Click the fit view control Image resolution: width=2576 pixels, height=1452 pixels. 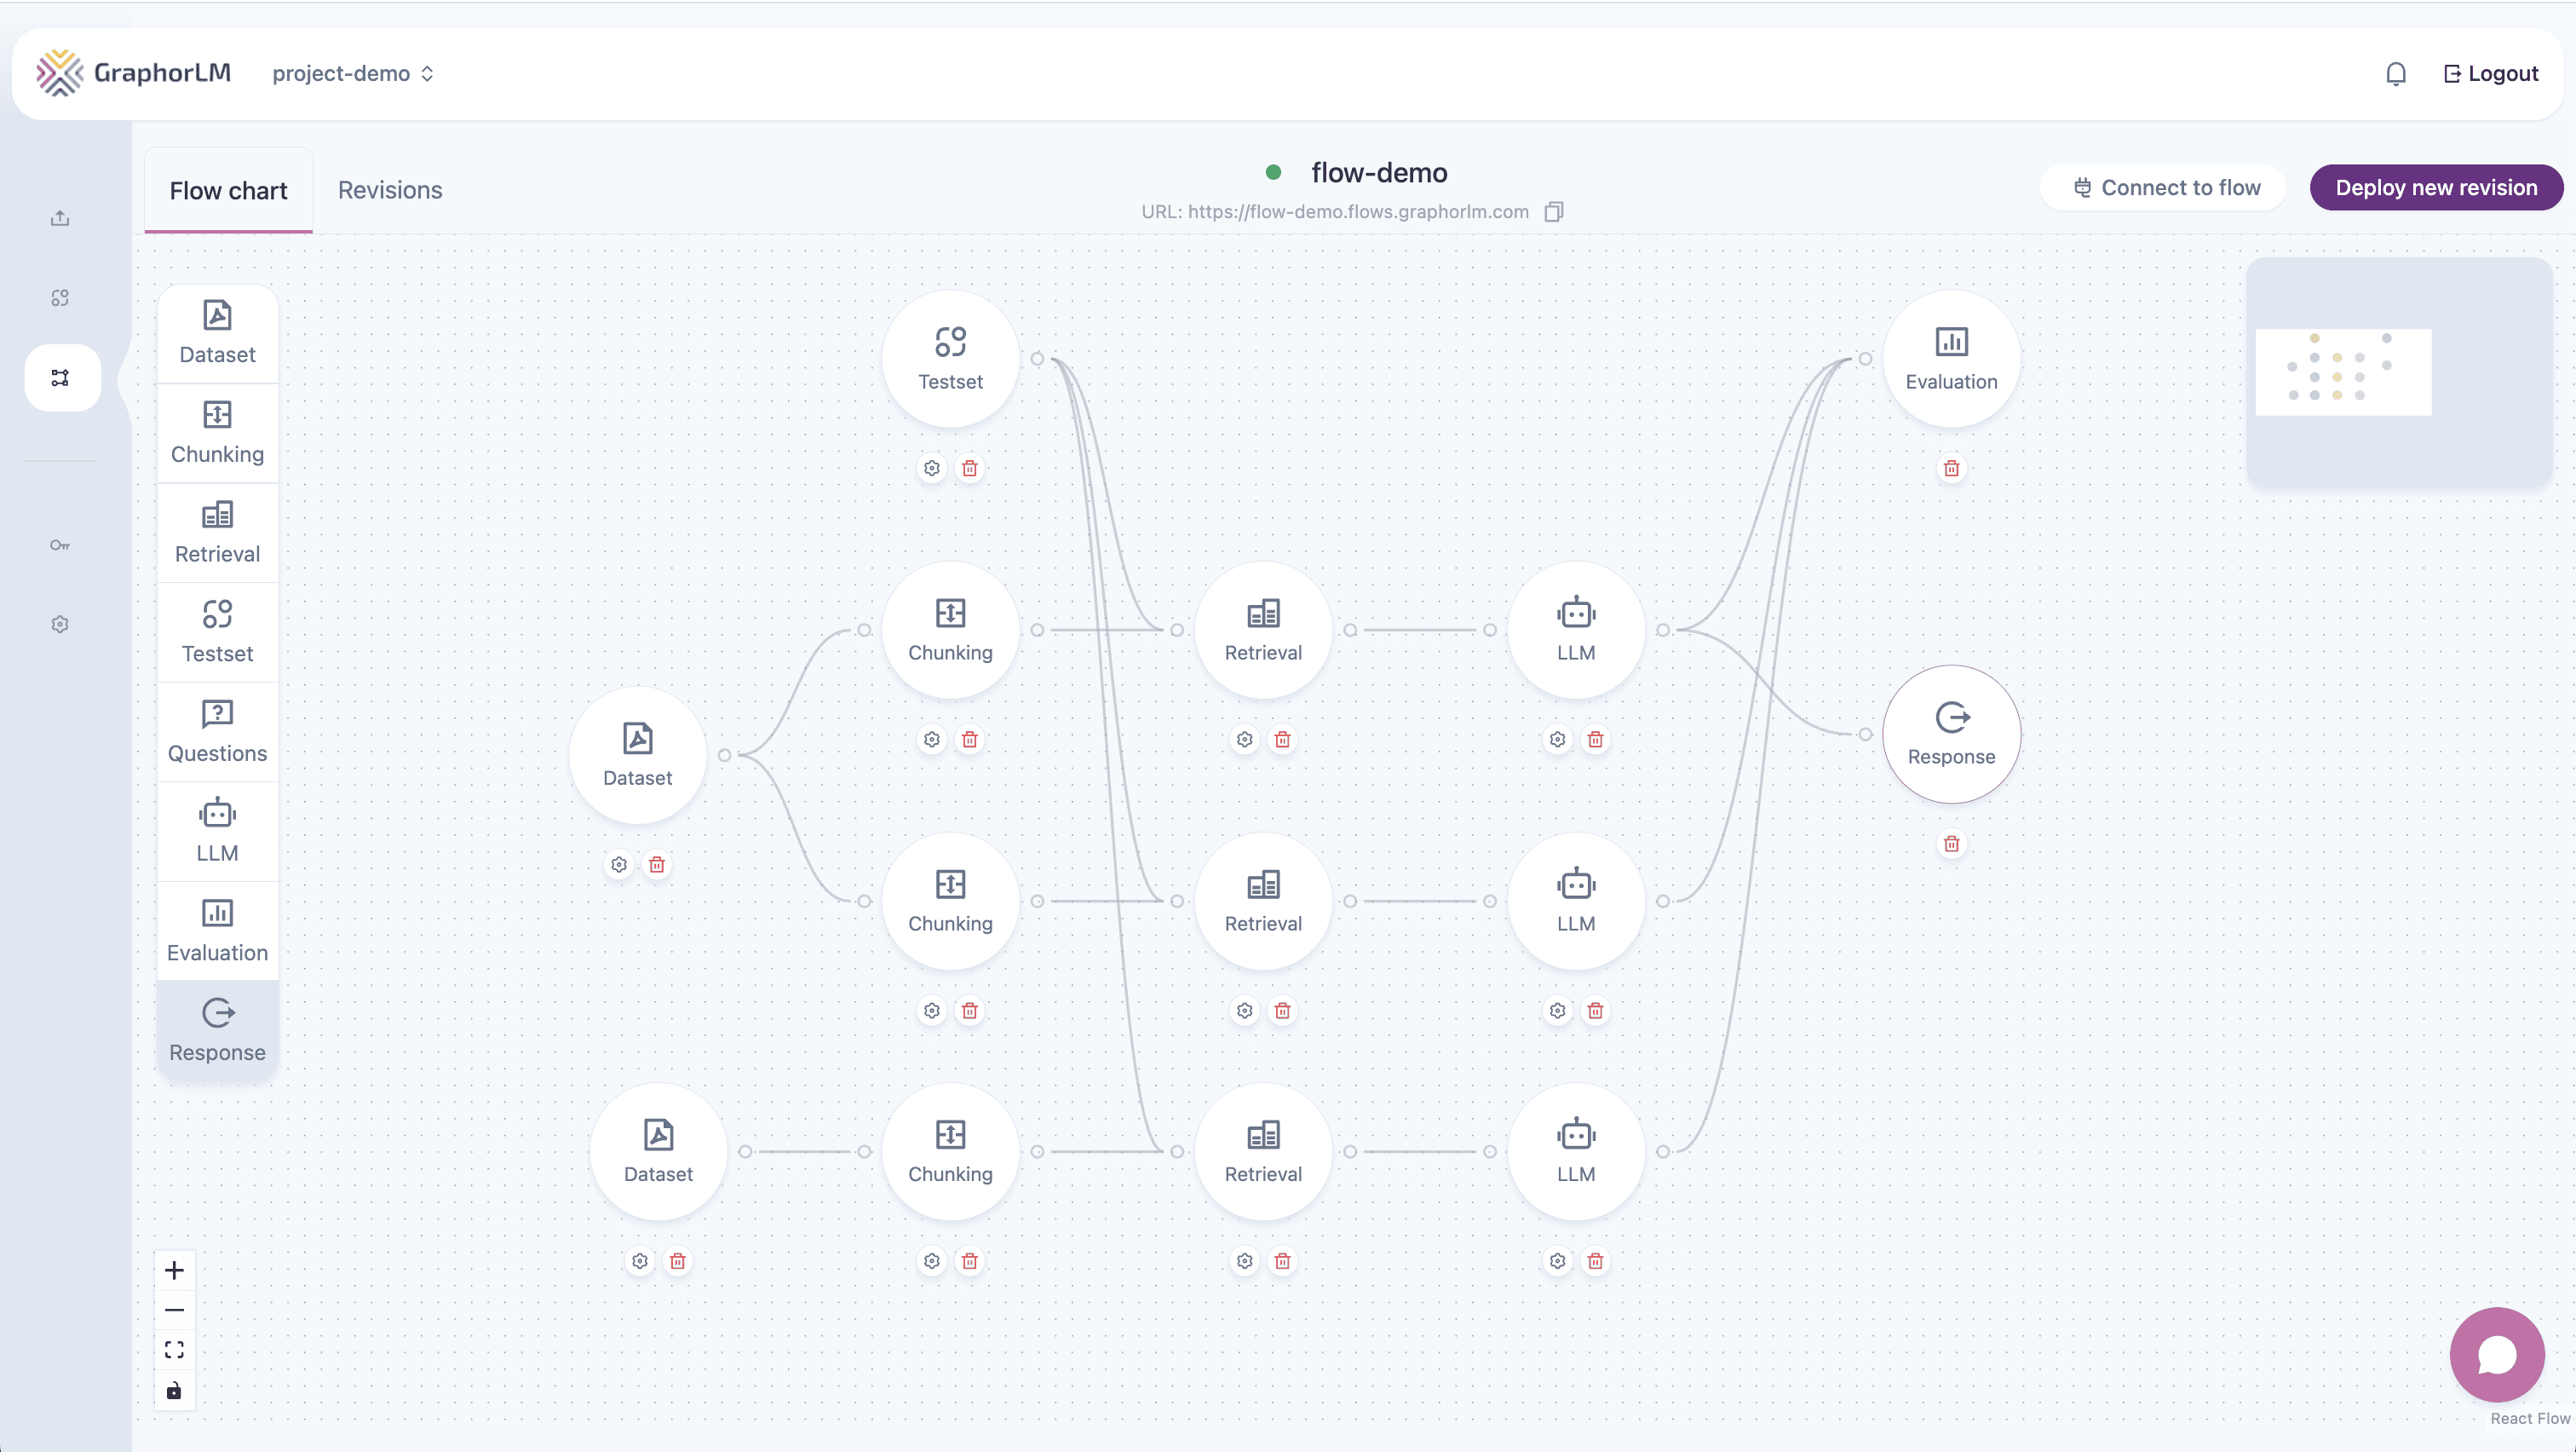(x=174, y=1350)
